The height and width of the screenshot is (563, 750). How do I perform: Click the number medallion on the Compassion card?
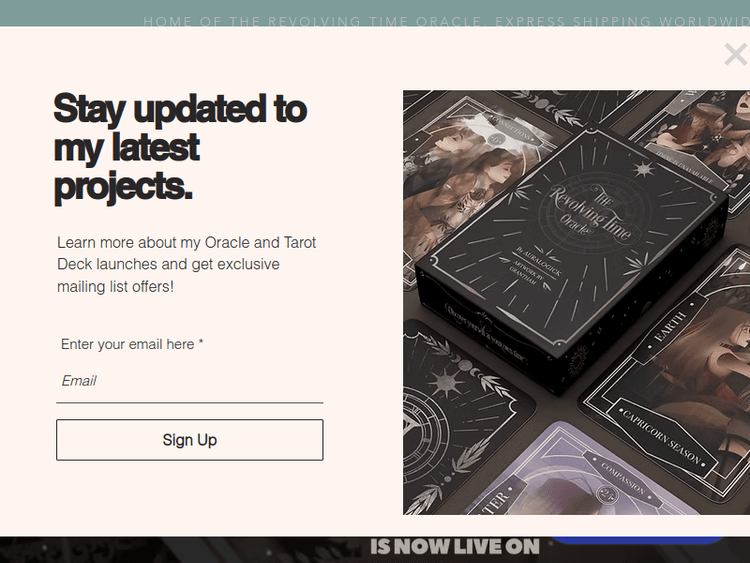click(607, 493)
